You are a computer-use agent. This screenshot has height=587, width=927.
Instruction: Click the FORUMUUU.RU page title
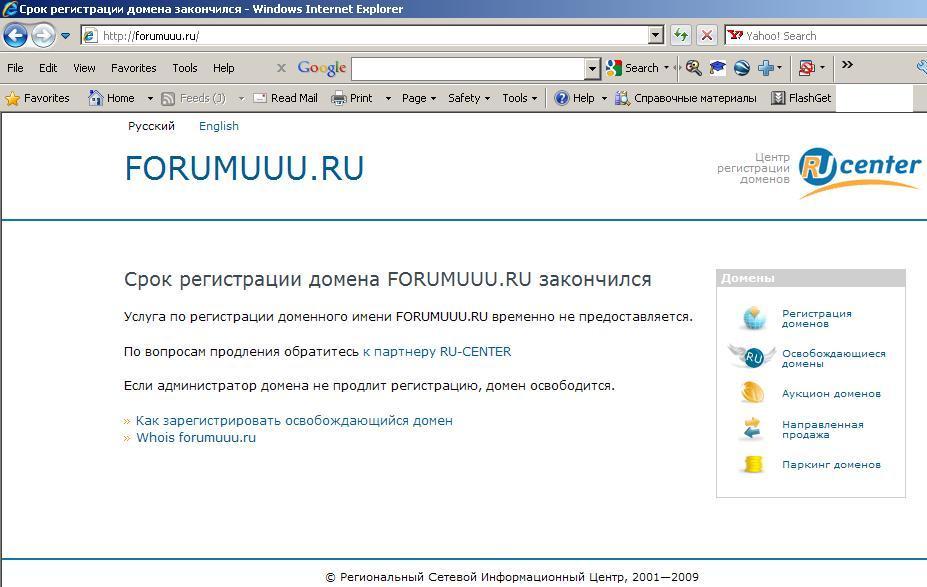point(244,168)
